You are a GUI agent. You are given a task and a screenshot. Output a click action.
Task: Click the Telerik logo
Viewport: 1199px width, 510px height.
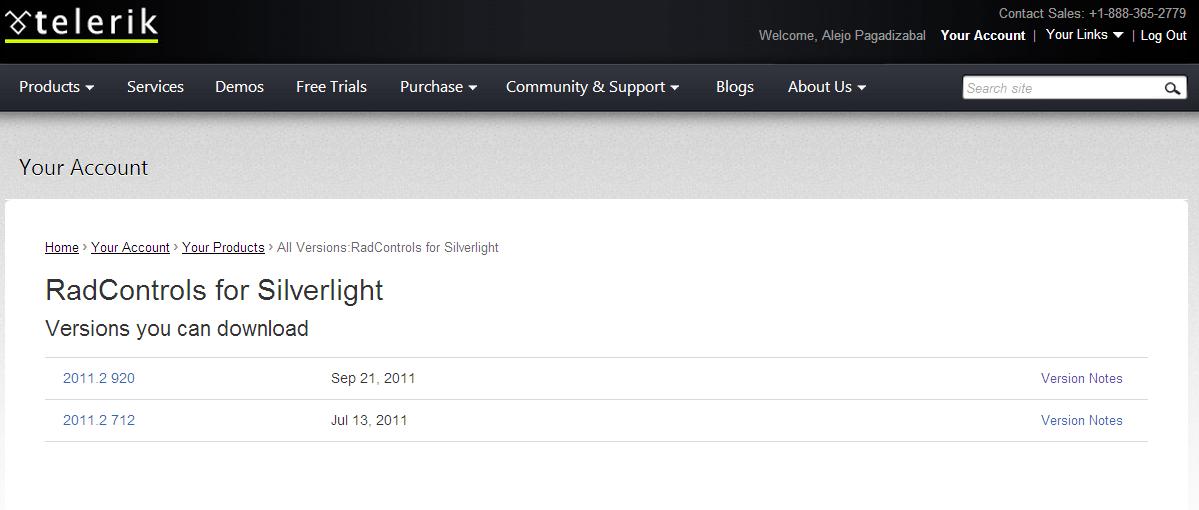[81, 24]
